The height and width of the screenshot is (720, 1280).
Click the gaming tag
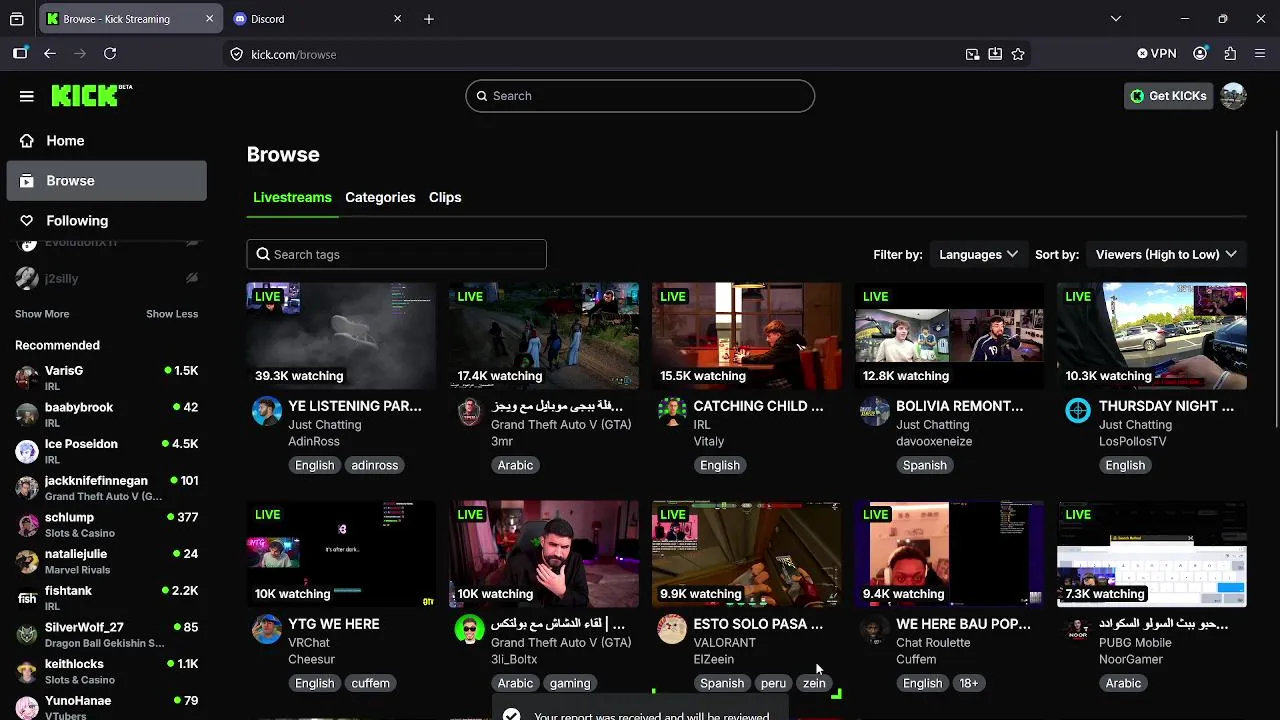(x=570, y=683)
